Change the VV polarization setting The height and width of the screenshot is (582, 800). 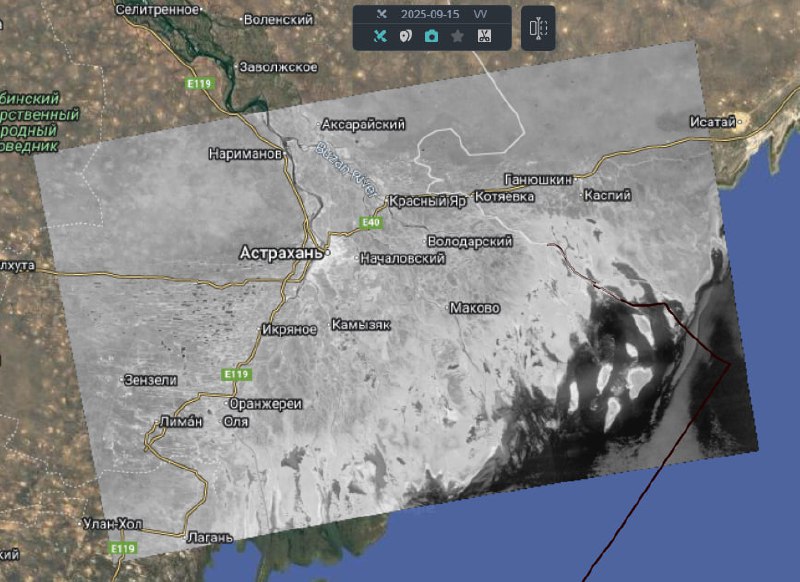(x=481, y=14)
